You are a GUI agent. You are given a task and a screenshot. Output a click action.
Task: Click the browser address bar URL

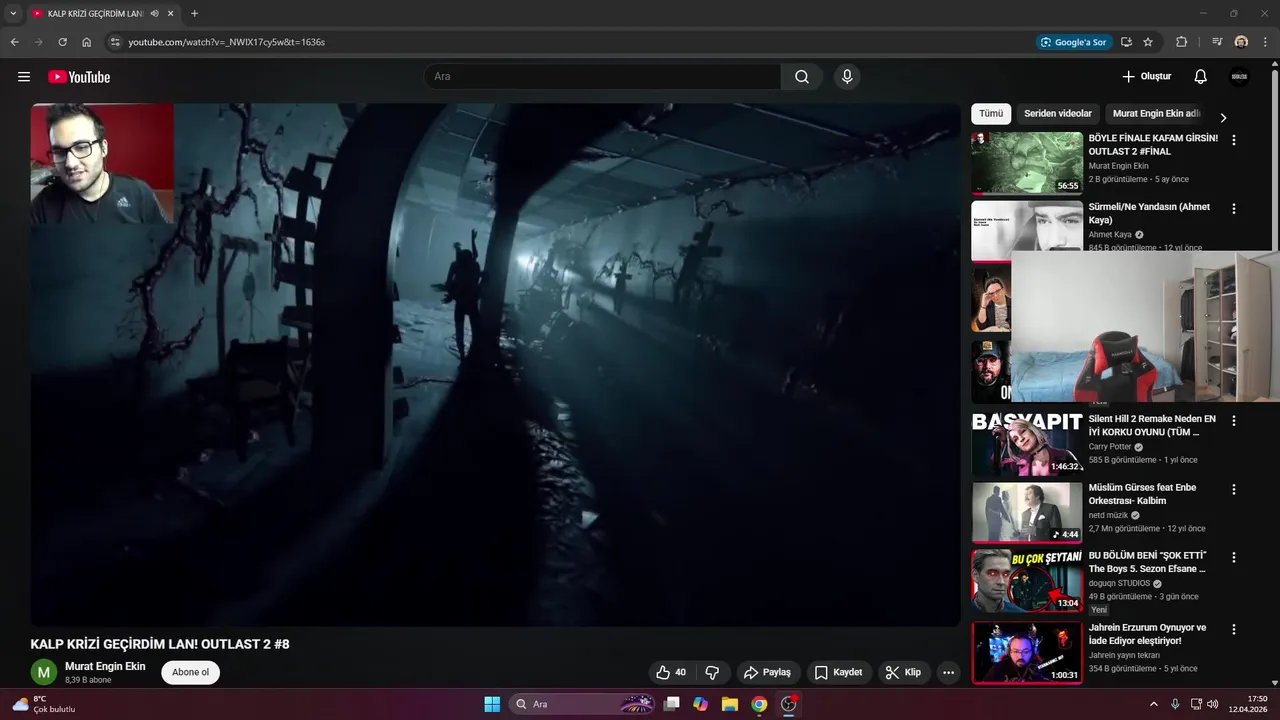coord(227,42)
